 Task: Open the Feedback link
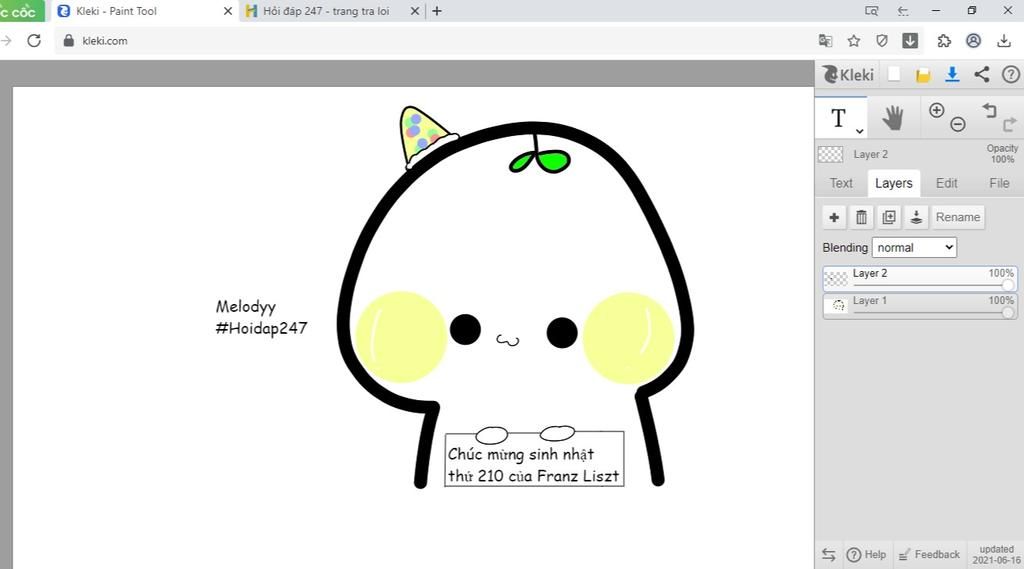(x=929, y=555)
